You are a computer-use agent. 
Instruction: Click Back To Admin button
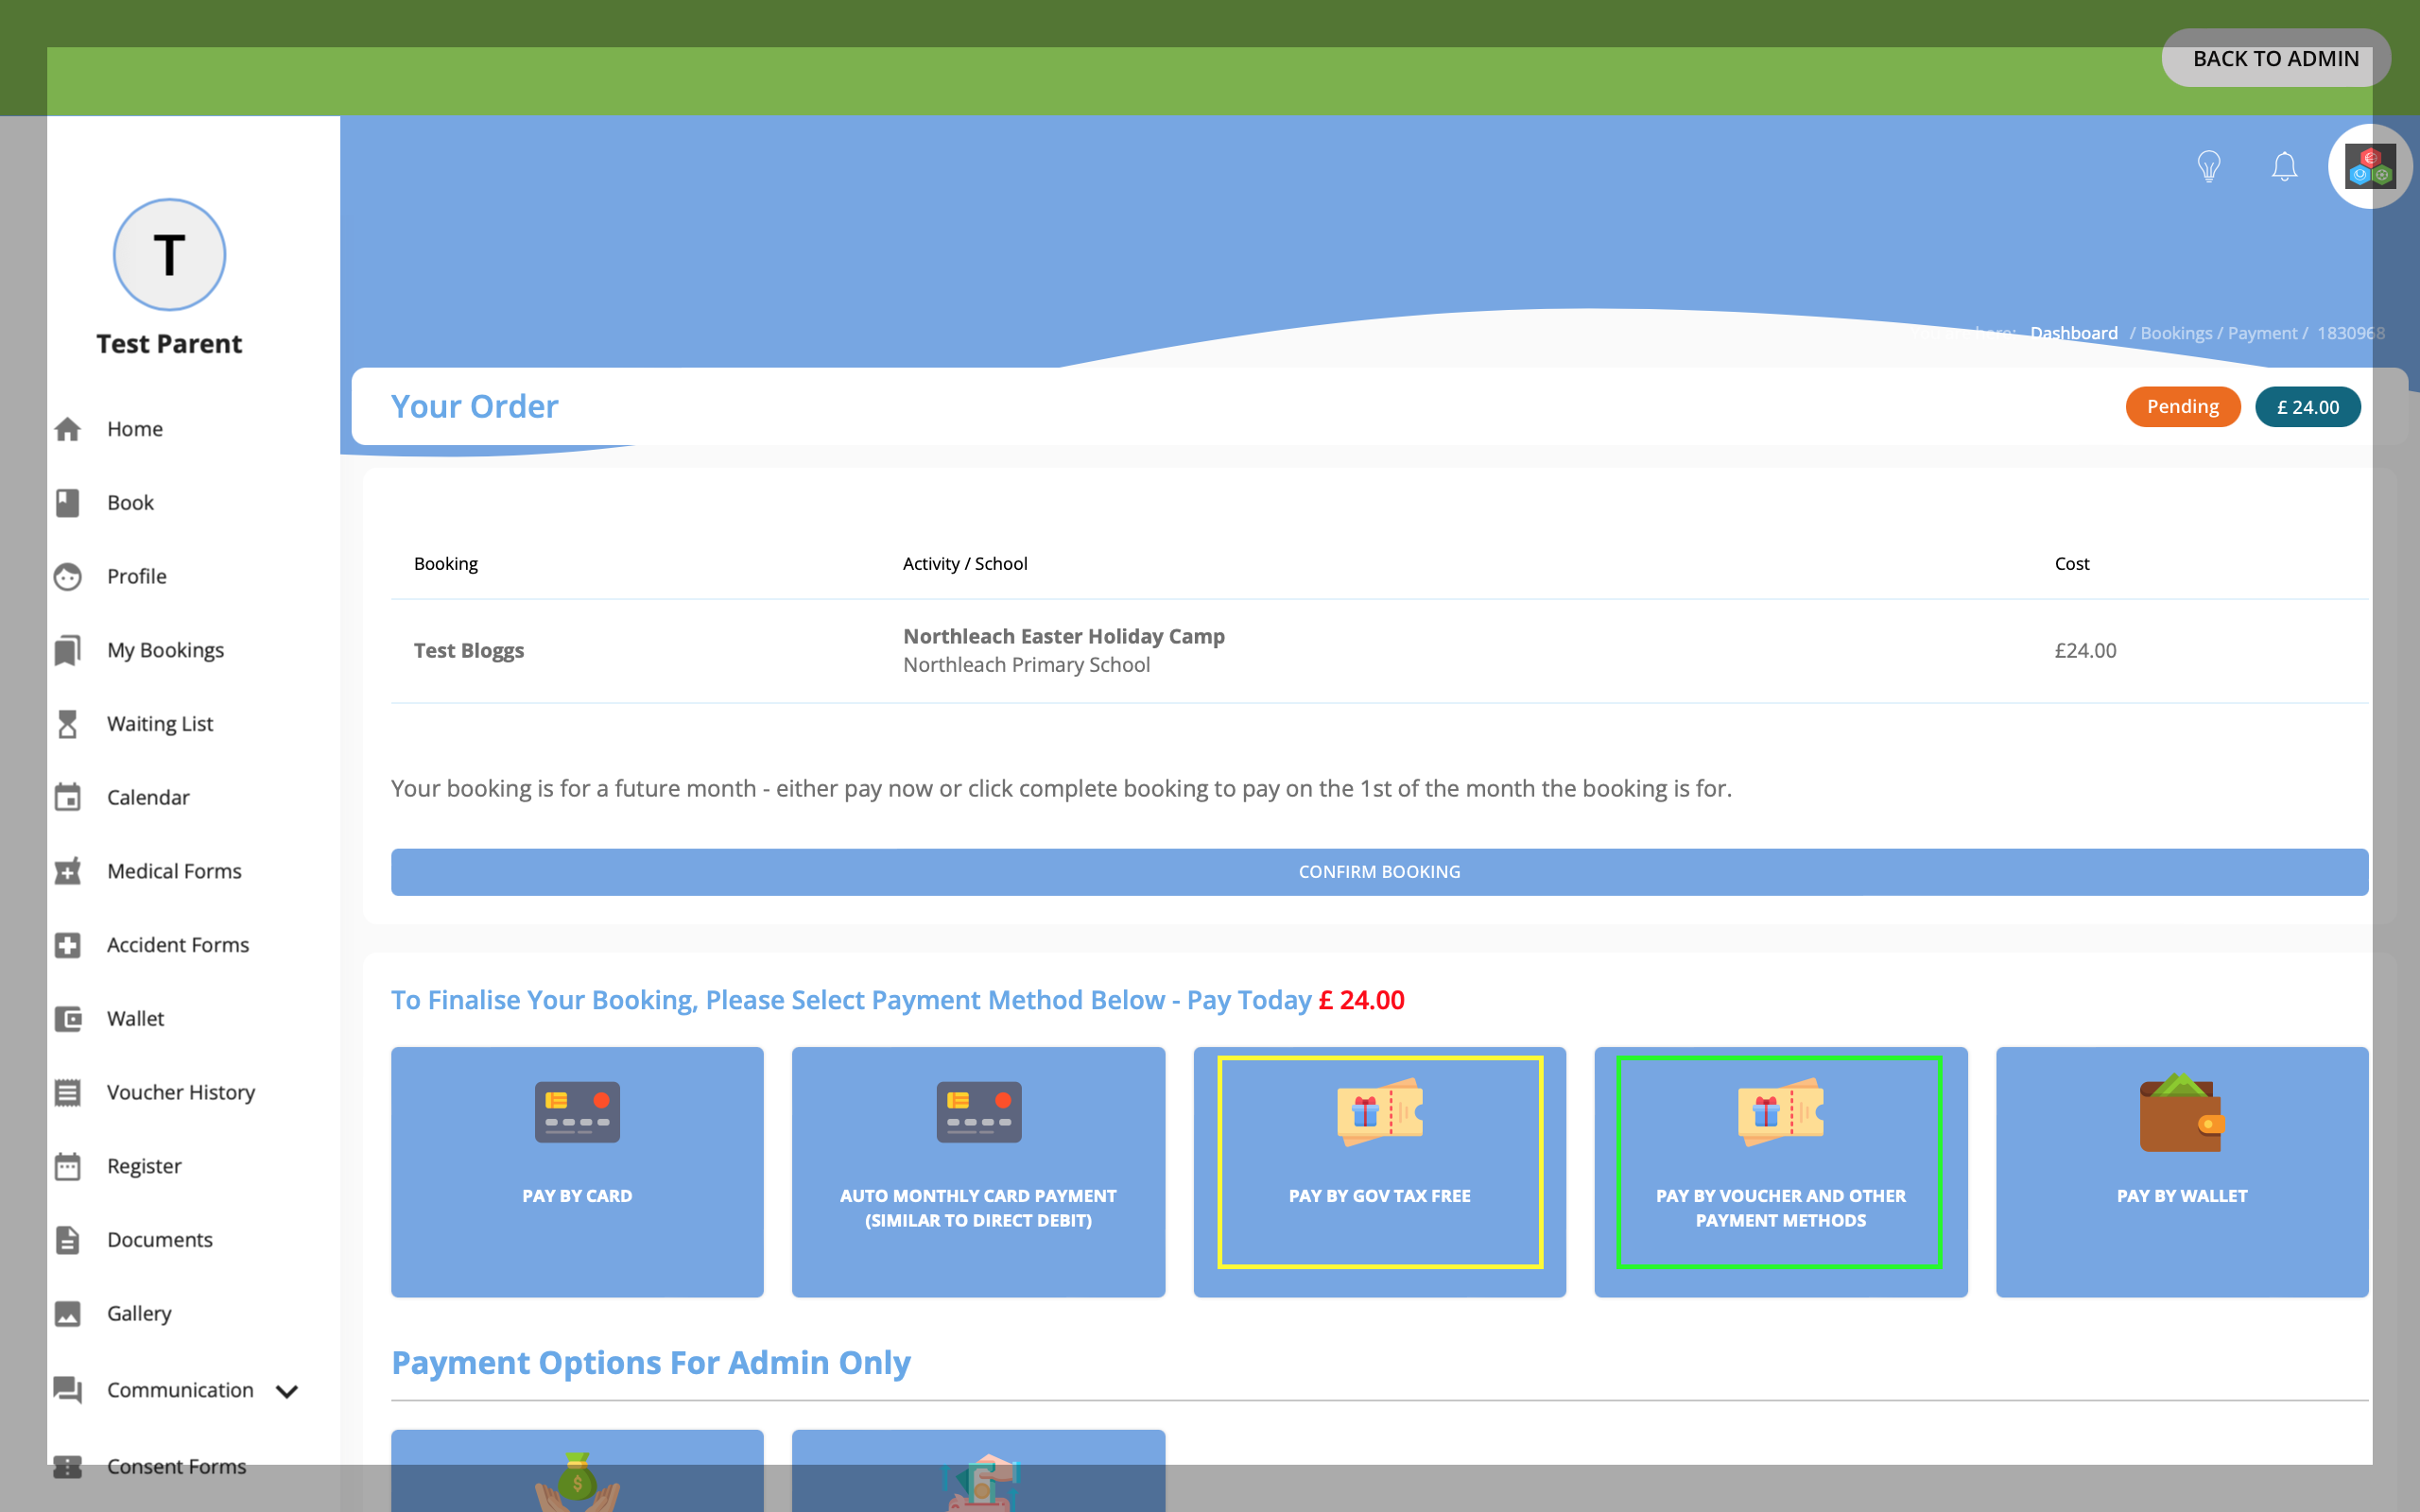pos(2275,59)
